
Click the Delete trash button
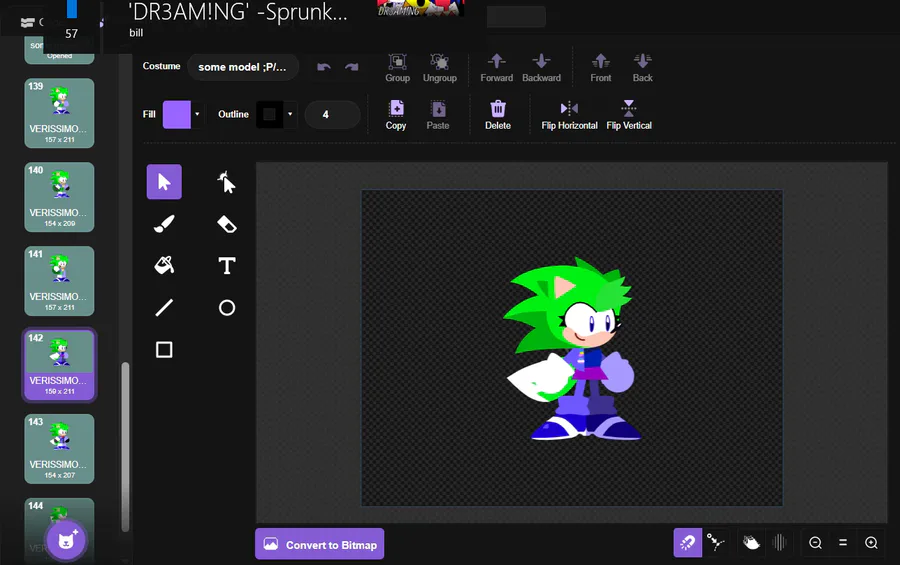[498, 115]
